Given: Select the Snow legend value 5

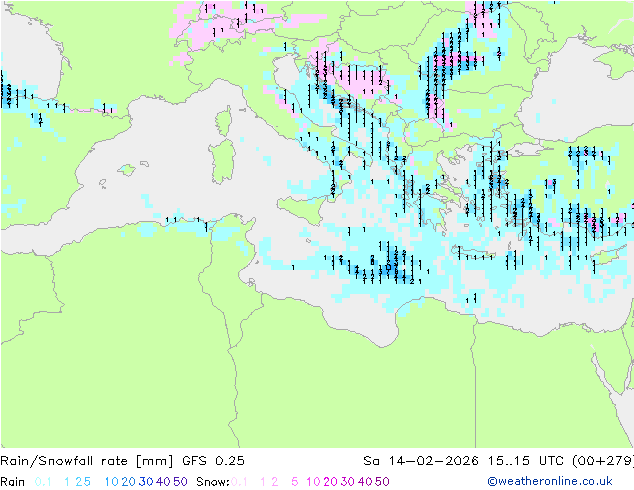Looking at the screenshot, I should [295, 482].
